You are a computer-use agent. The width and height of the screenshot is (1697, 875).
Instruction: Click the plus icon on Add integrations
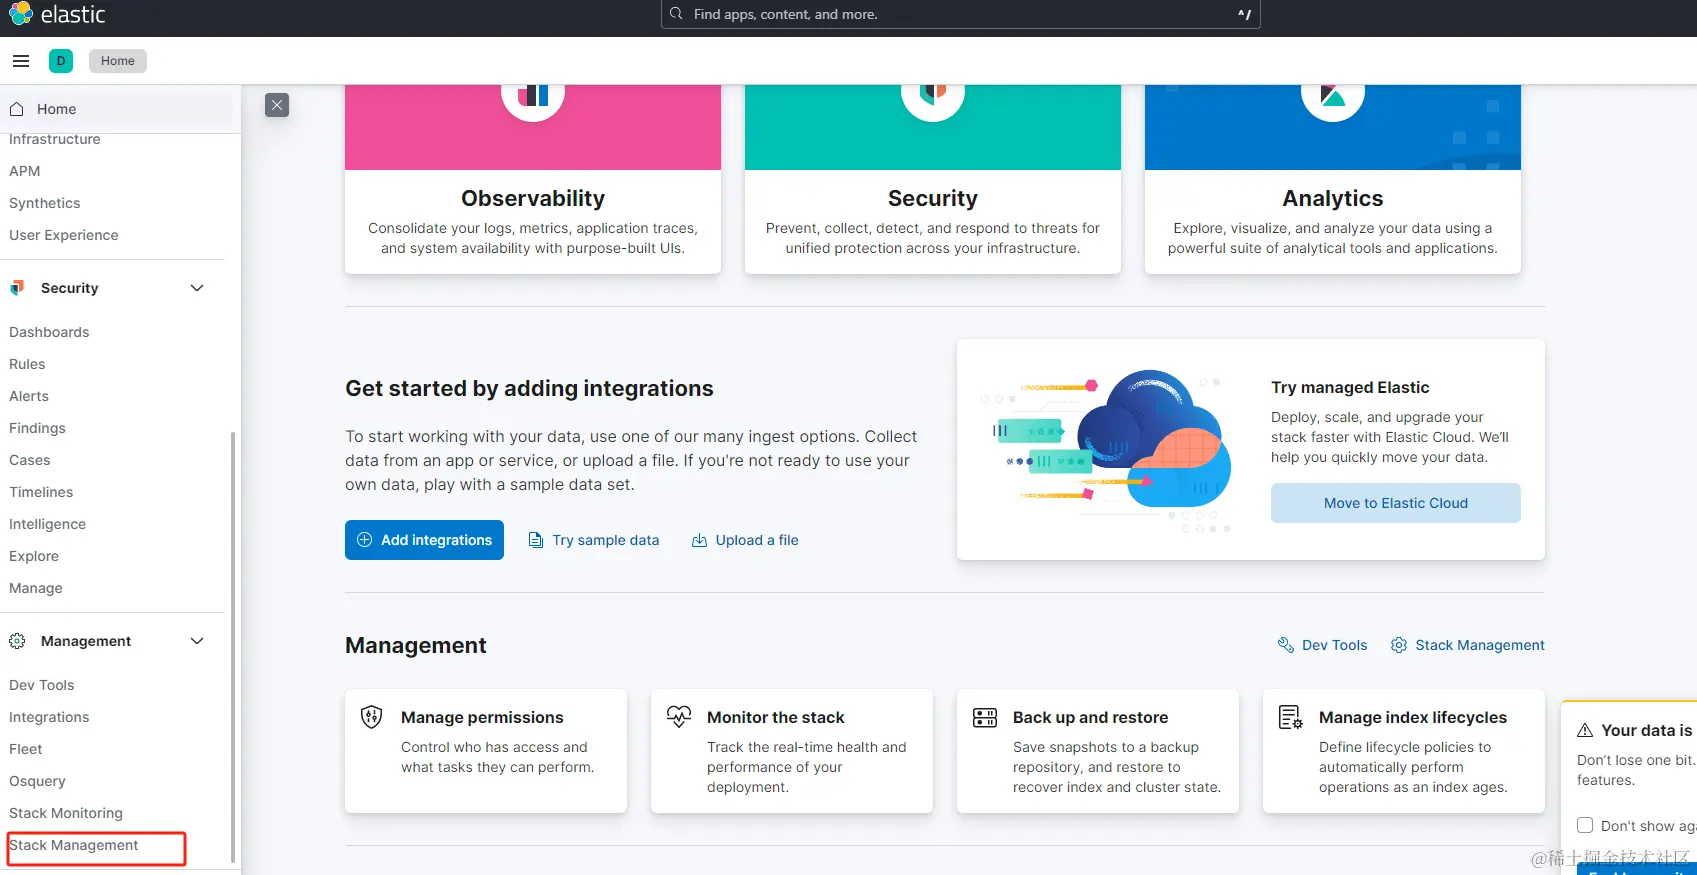(x=365, y=540)
